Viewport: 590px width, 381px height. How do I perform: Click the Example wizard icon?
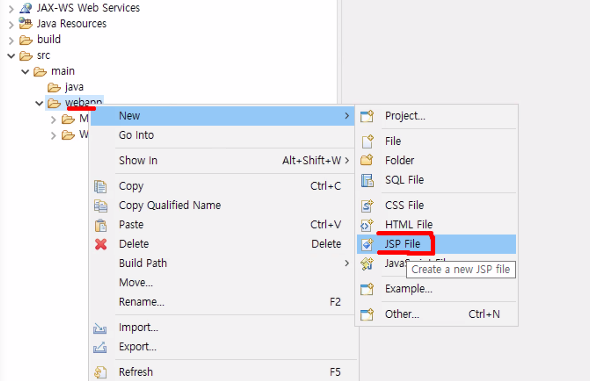(x=367, y=289)
